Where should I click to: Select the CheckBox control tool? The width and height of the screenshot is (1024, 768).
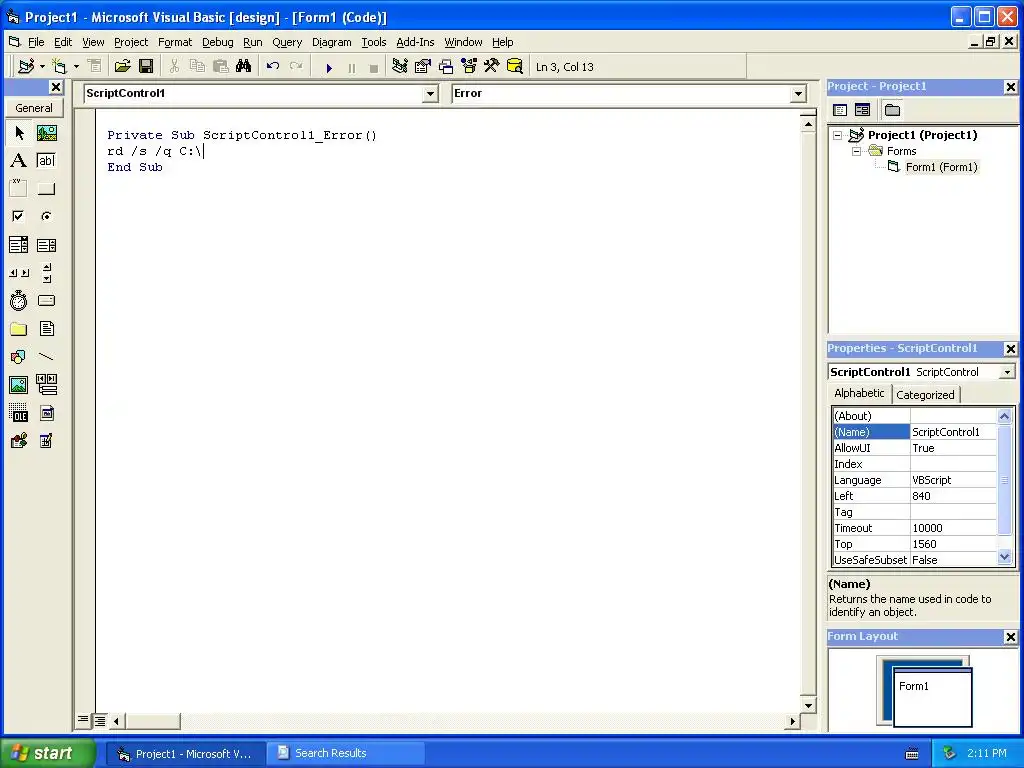pyautogui.click(x=19, y=216)
